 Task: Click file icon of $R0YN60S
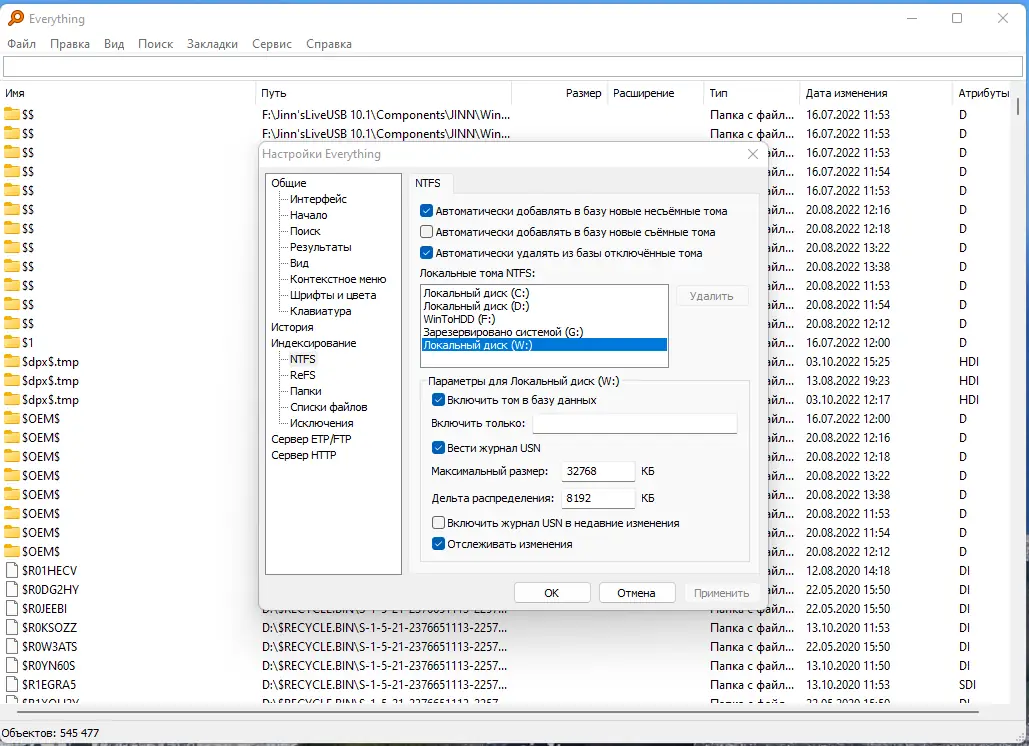pyautogui.click(x=12, y=665)
